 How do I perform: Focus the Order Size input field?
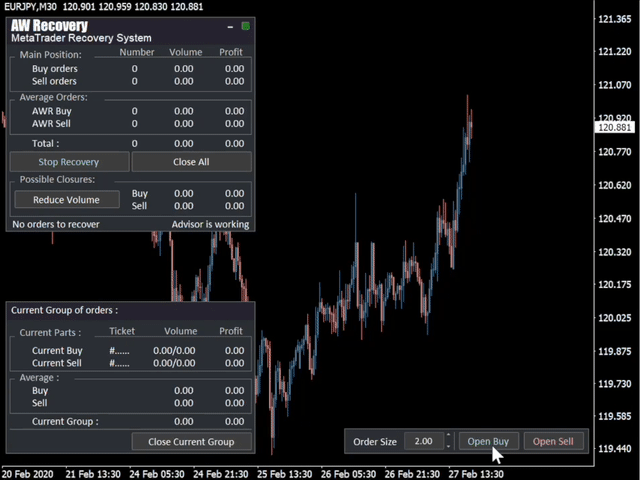click(422, 441)
